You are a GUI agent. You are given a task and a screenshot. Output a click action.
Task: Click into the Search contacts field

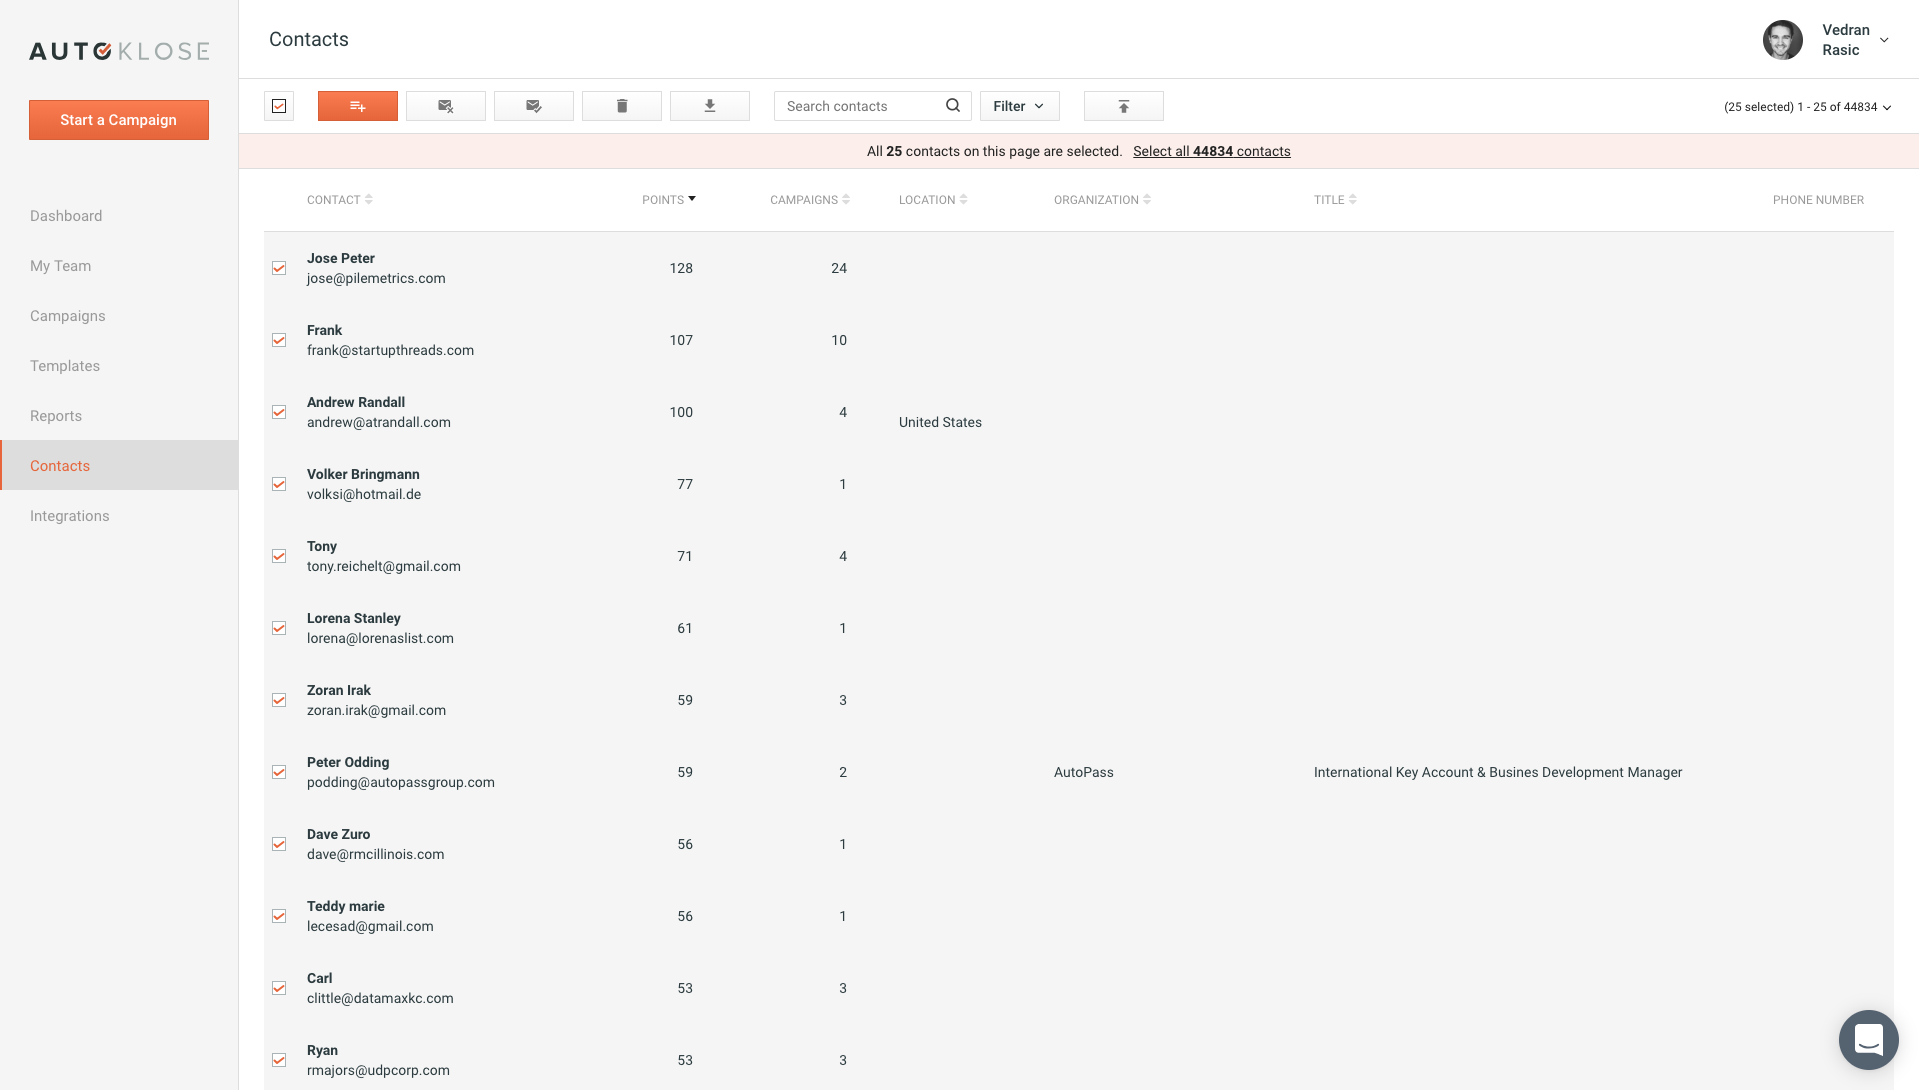point(860,106)
